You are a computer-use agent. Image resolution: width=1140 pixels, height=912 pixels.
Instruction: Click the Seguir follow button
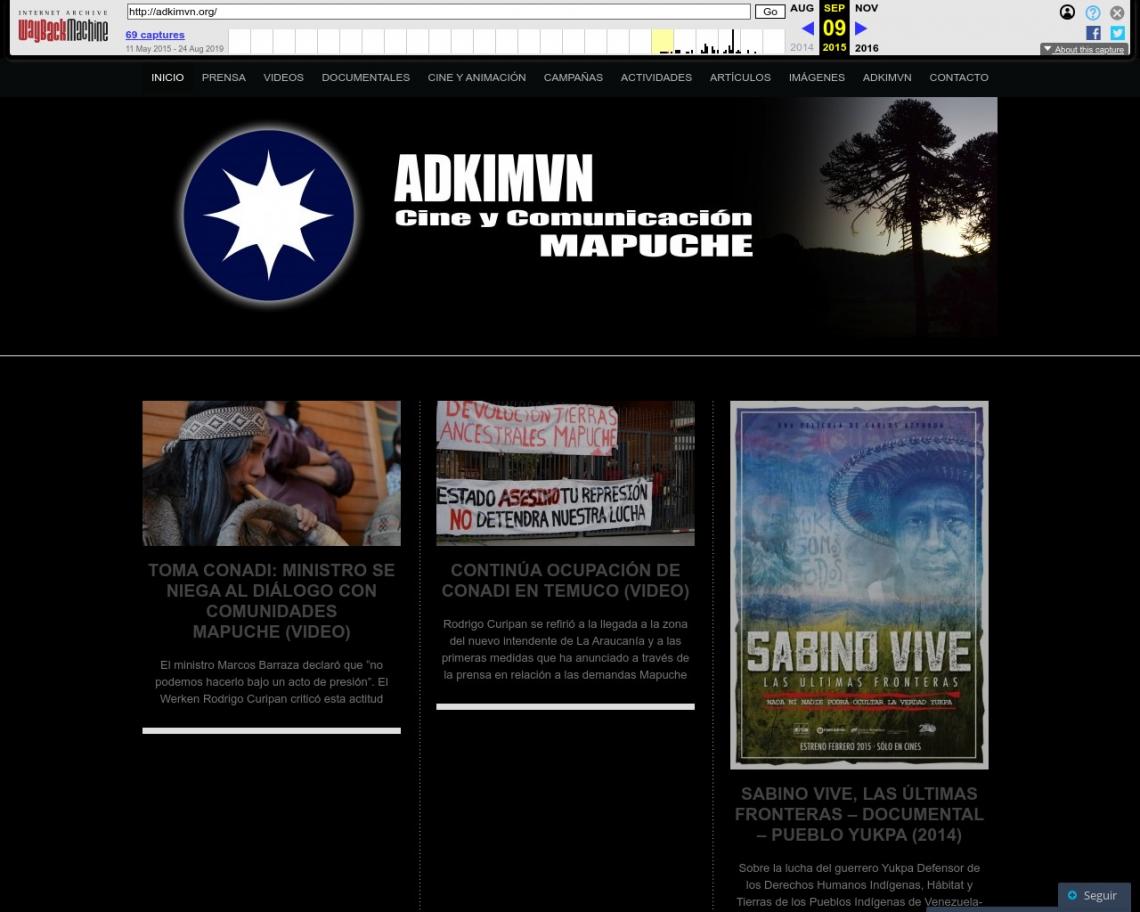(x=1093, y=895)
